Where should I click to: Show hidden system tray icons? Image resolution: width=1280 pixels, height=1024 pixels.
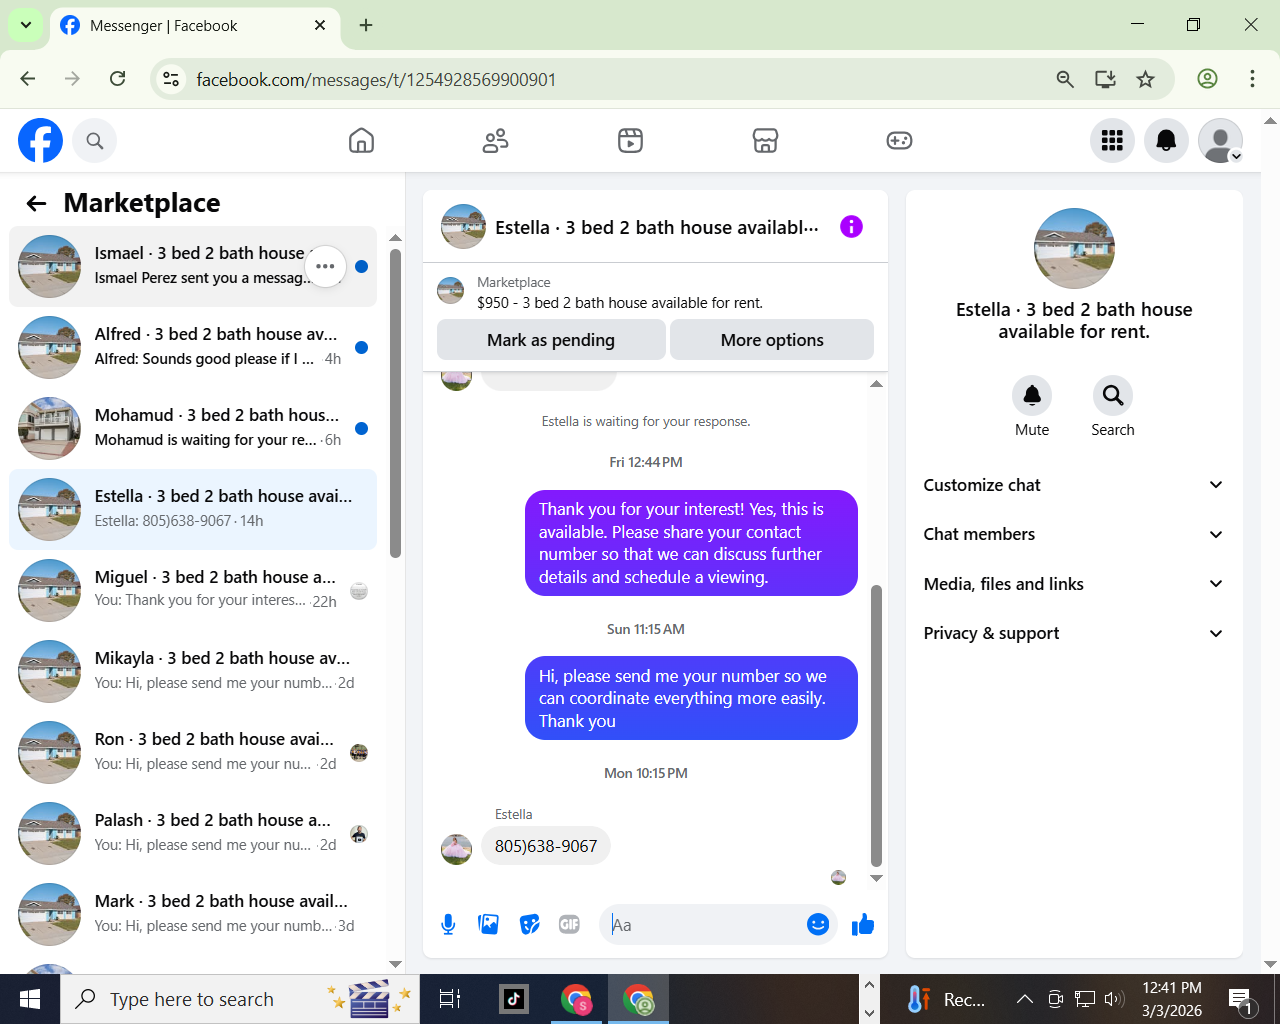click(1024, 999)
